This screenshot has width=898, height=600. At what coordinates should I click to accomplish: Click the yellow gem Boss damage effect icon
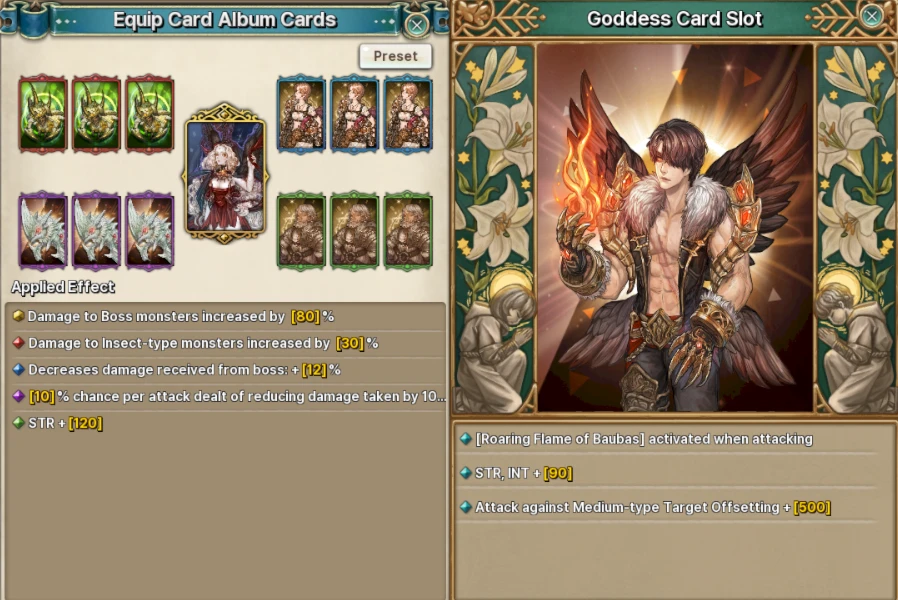click(18, 316)
